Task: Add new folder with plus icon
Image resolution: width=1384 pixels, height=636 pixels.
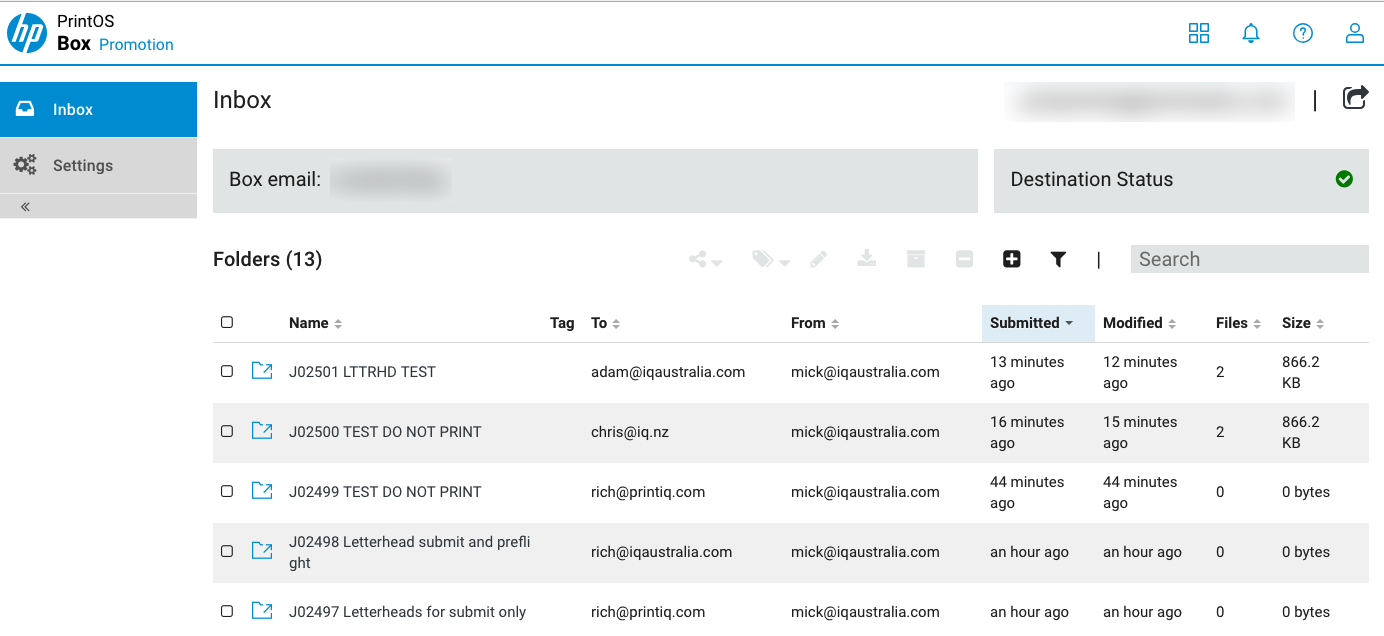Action: [1012, 259]
